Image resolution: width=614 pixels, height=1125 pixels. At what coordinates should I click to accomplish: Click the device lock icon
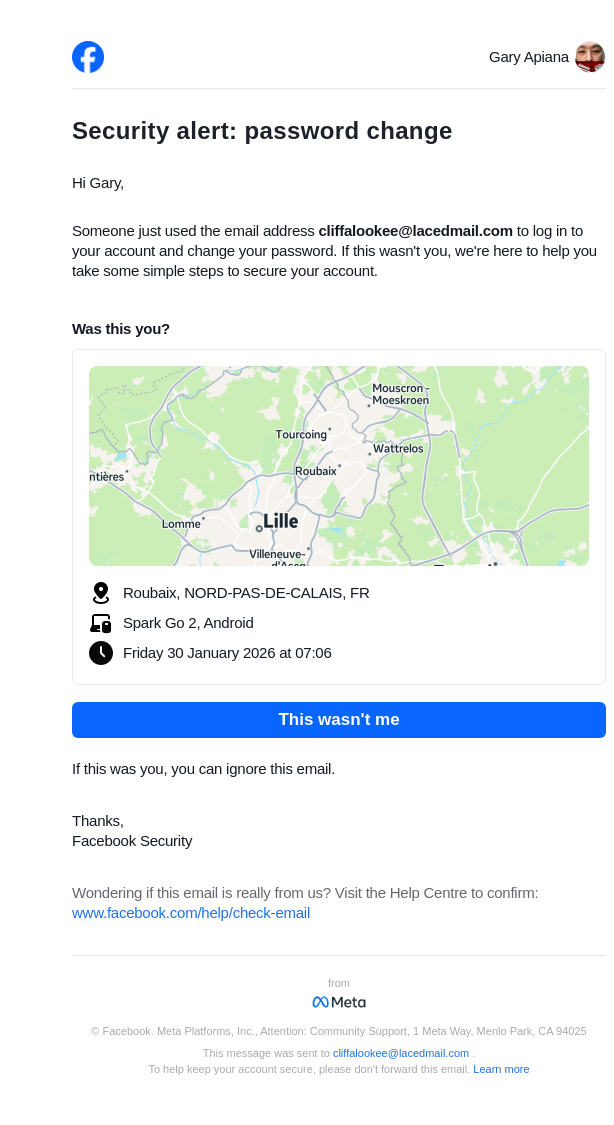[x=100, y=623]
